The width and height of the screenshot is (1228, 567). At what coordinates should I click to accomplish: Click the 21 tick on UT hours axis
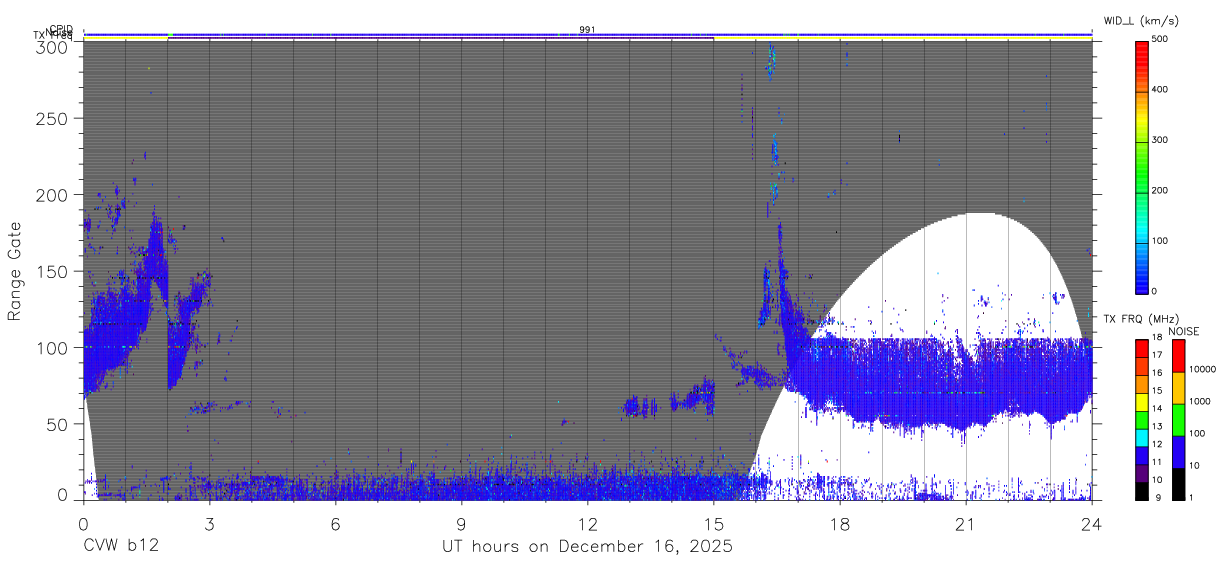965,524
